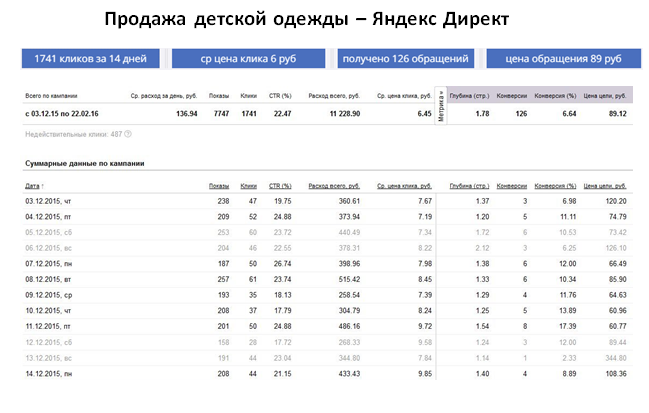Sort daily table by Клики header
This screenshot has height=413, width=649.
click(x=249, y=186)
